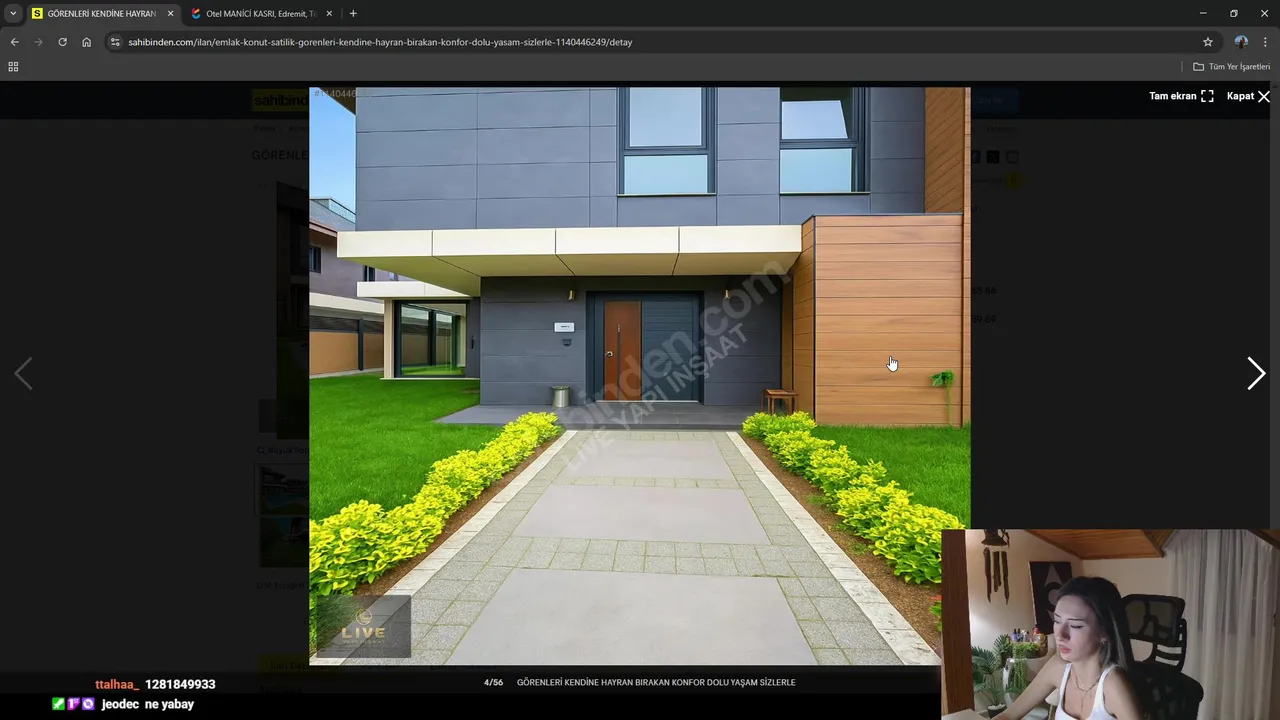Screen dimensions: 1280x720
Task: Go to the previous listing photo
Action: click(x=23, y=373)
